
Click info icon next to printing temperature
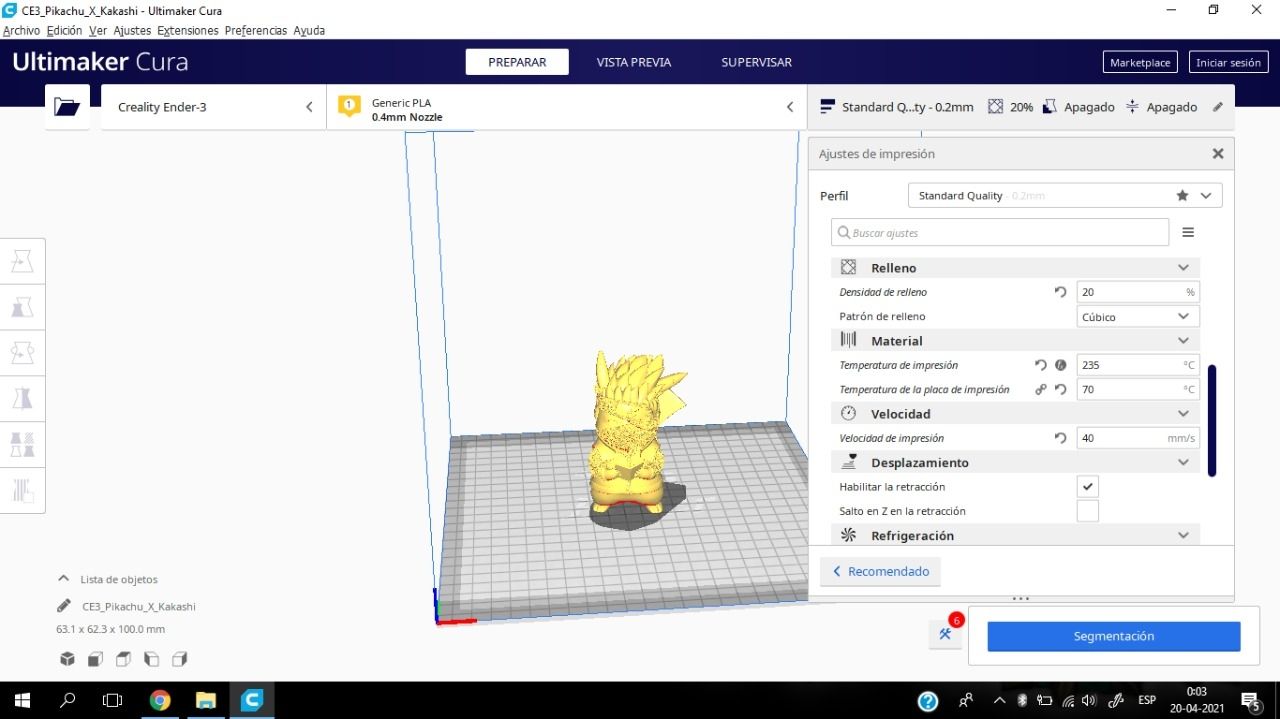tap(1061, 365)
